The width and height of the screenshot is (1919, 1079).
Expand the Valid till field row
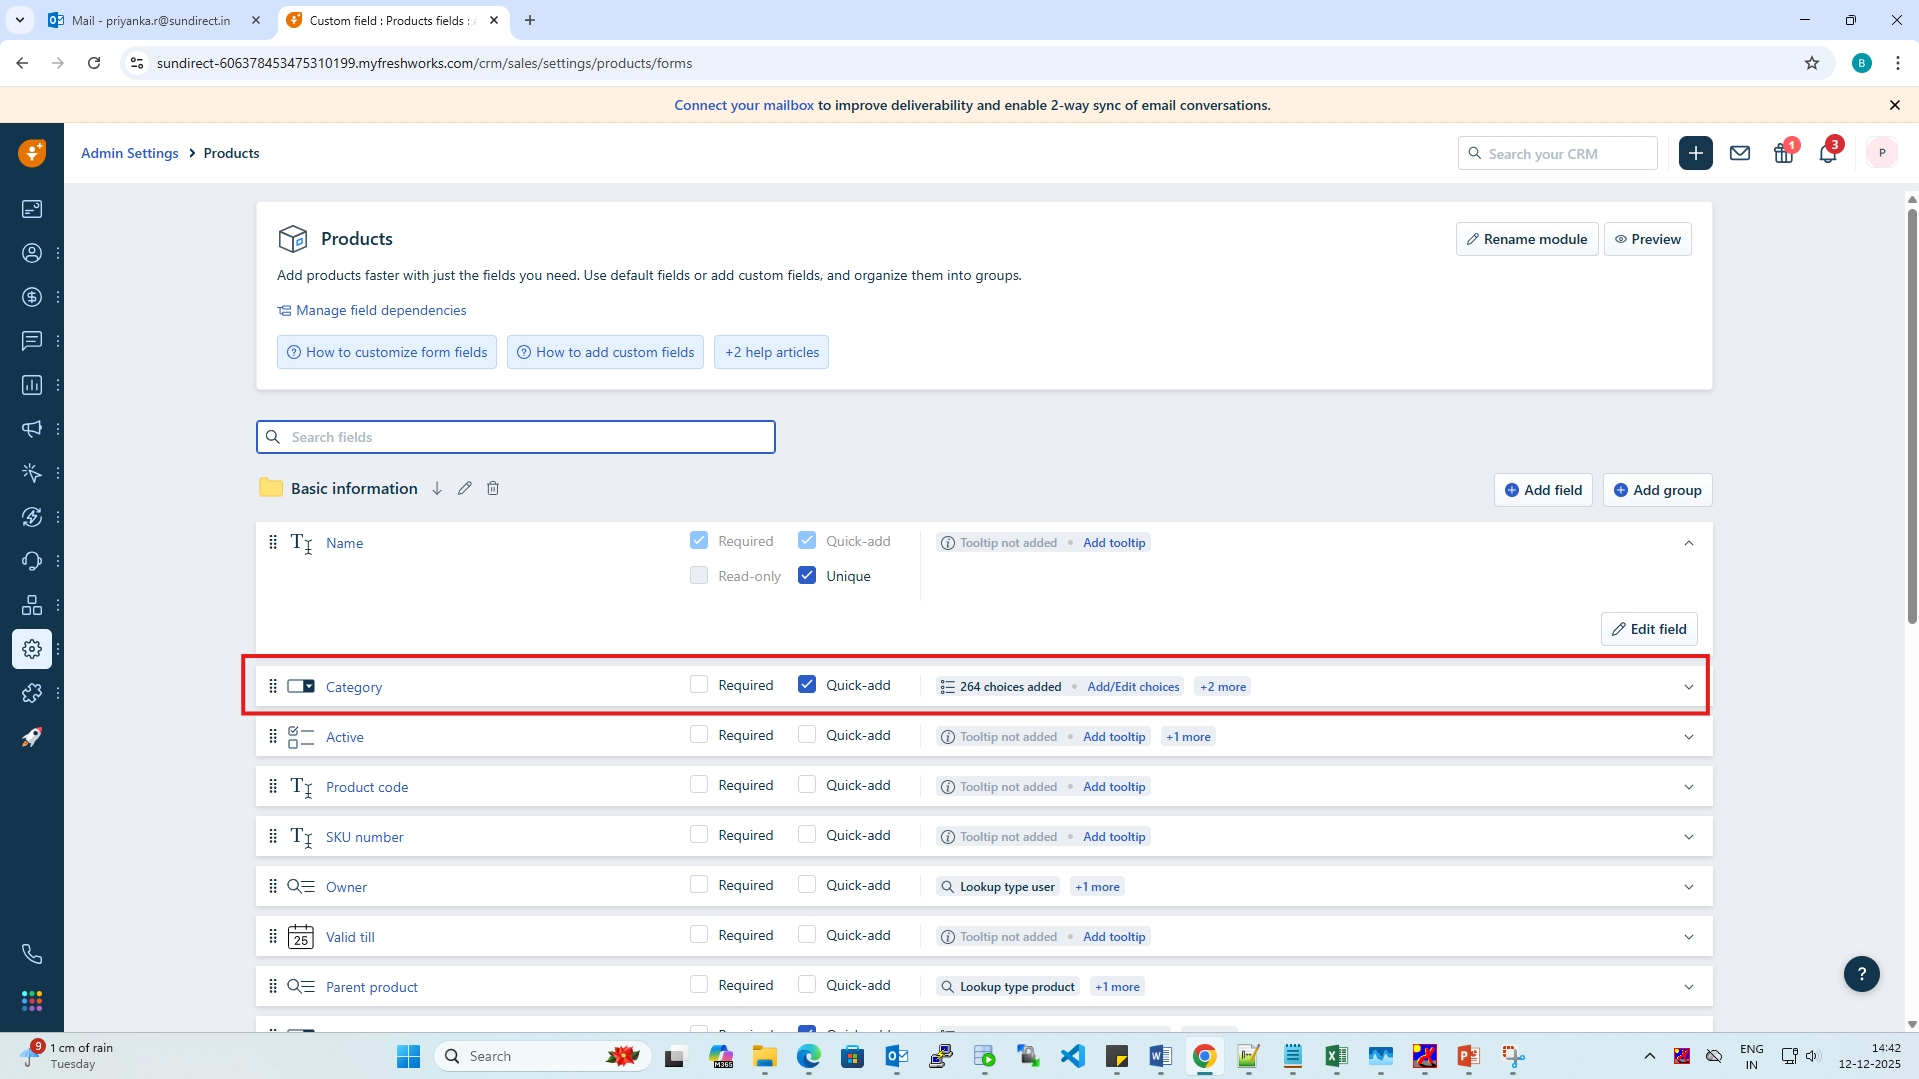click(x=1689, y=937)
